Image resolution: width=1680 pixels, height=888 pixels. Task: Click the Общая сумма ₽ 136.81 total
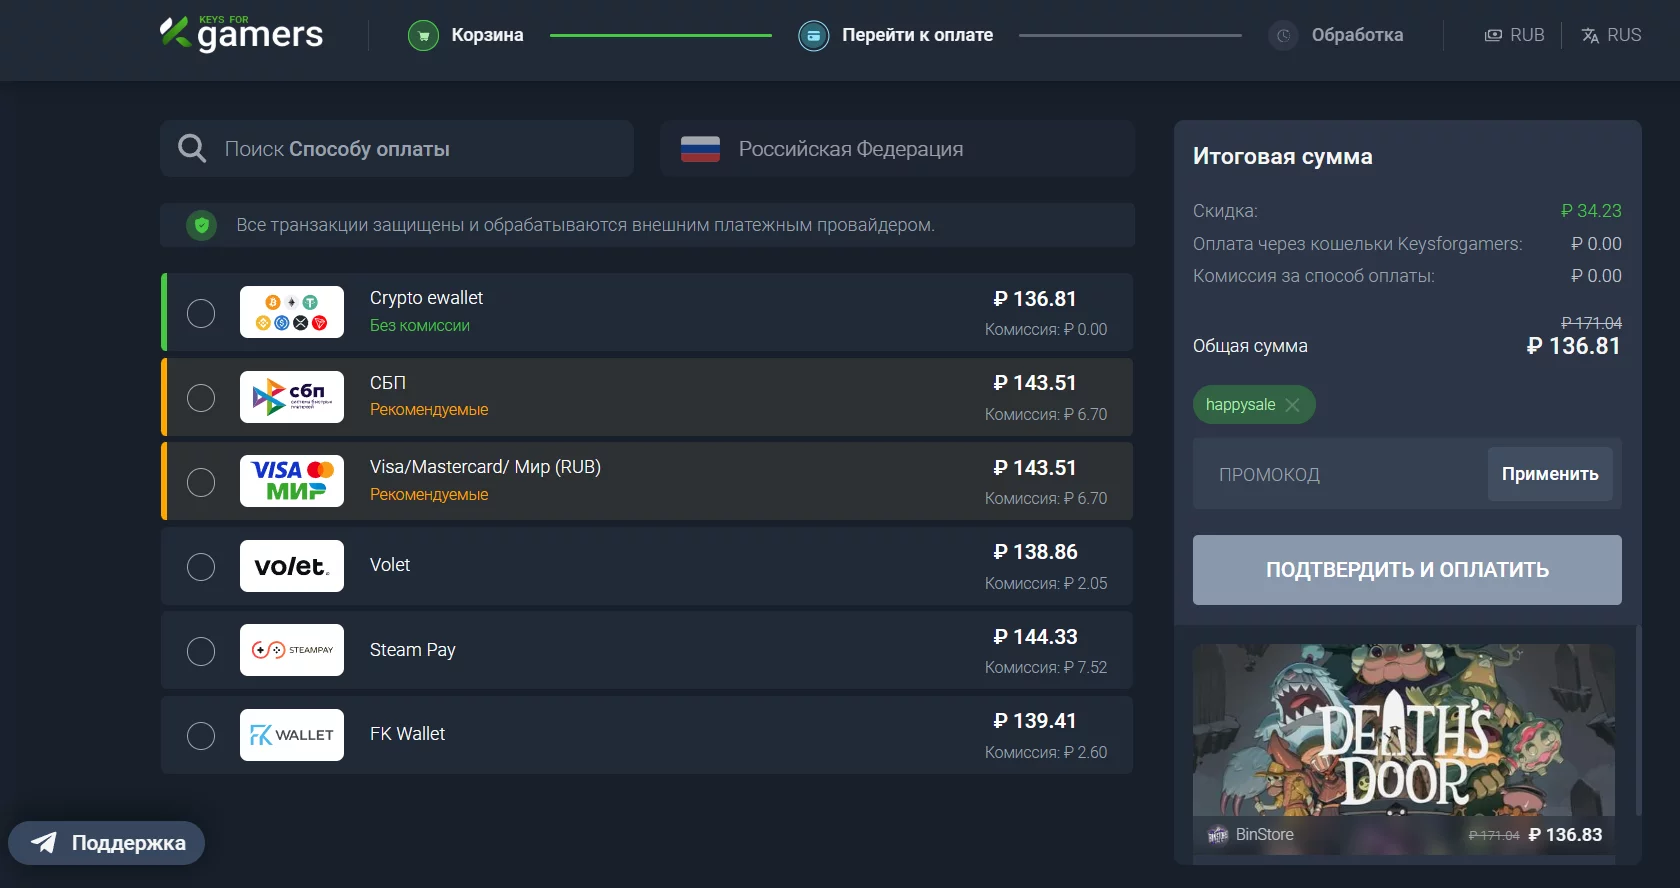click(1573, 346)
